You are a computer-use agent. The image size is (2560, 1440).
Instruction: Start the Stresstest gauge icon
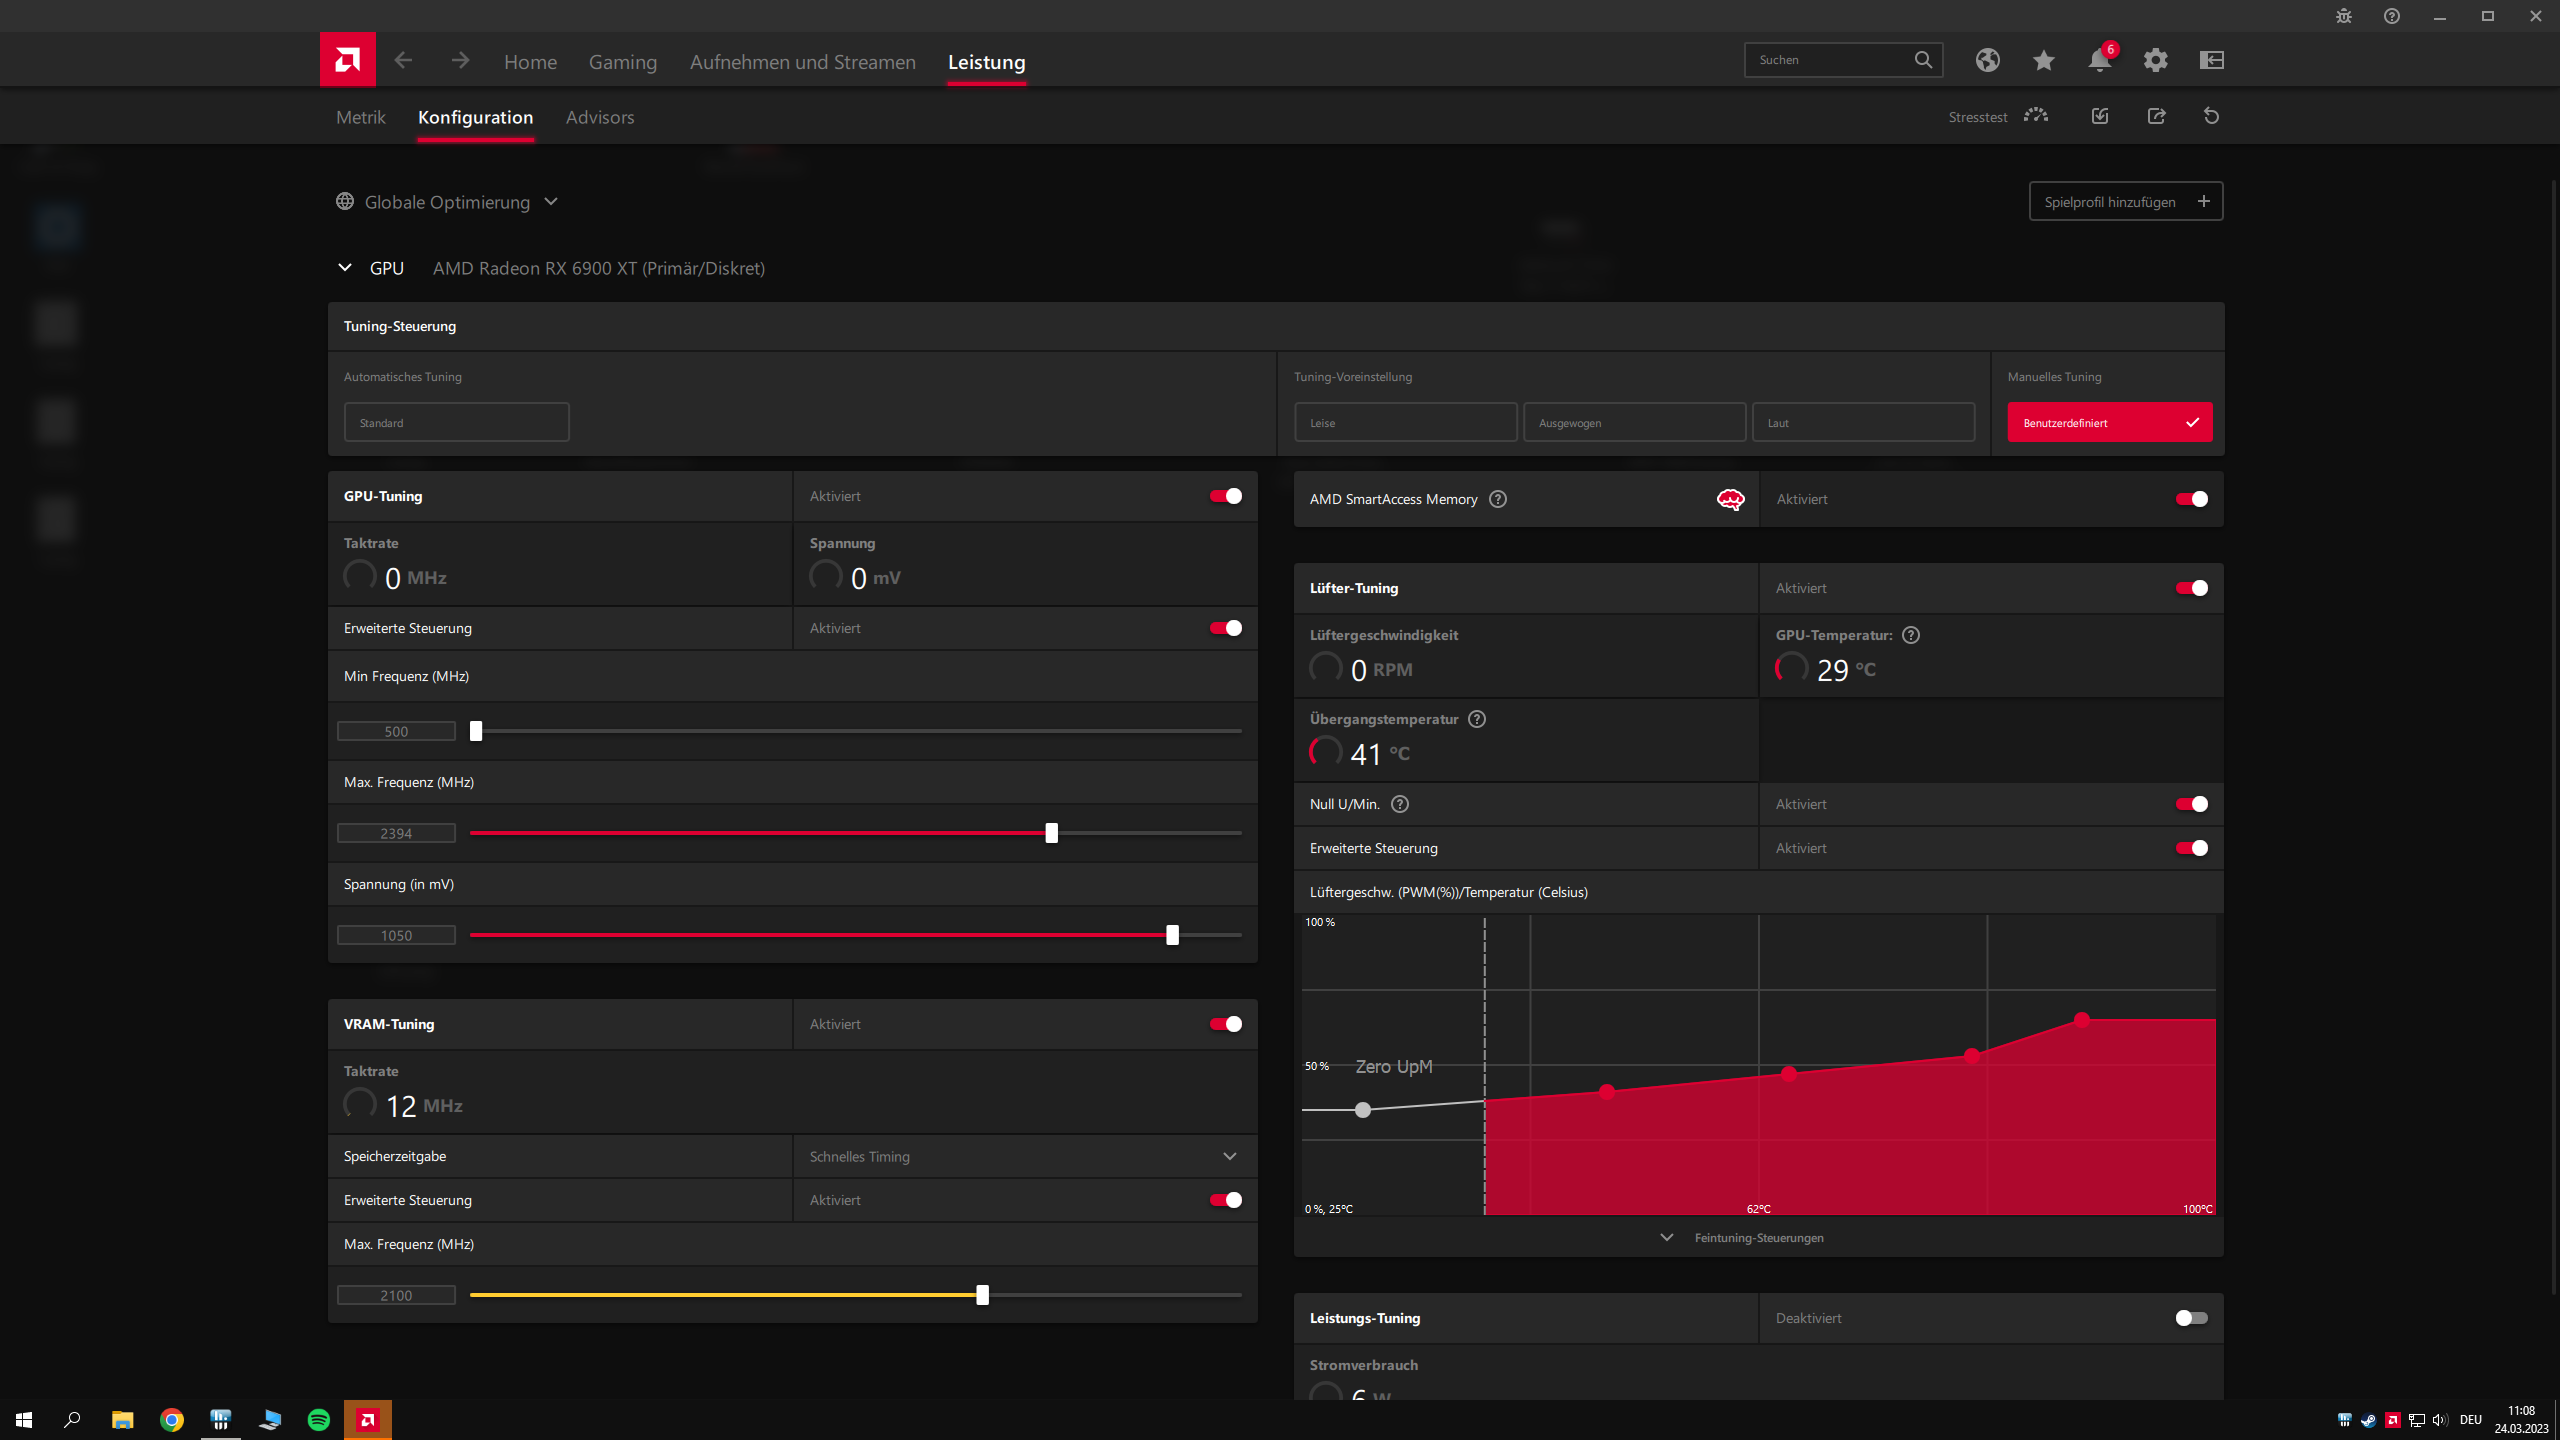coord(2035,116)
